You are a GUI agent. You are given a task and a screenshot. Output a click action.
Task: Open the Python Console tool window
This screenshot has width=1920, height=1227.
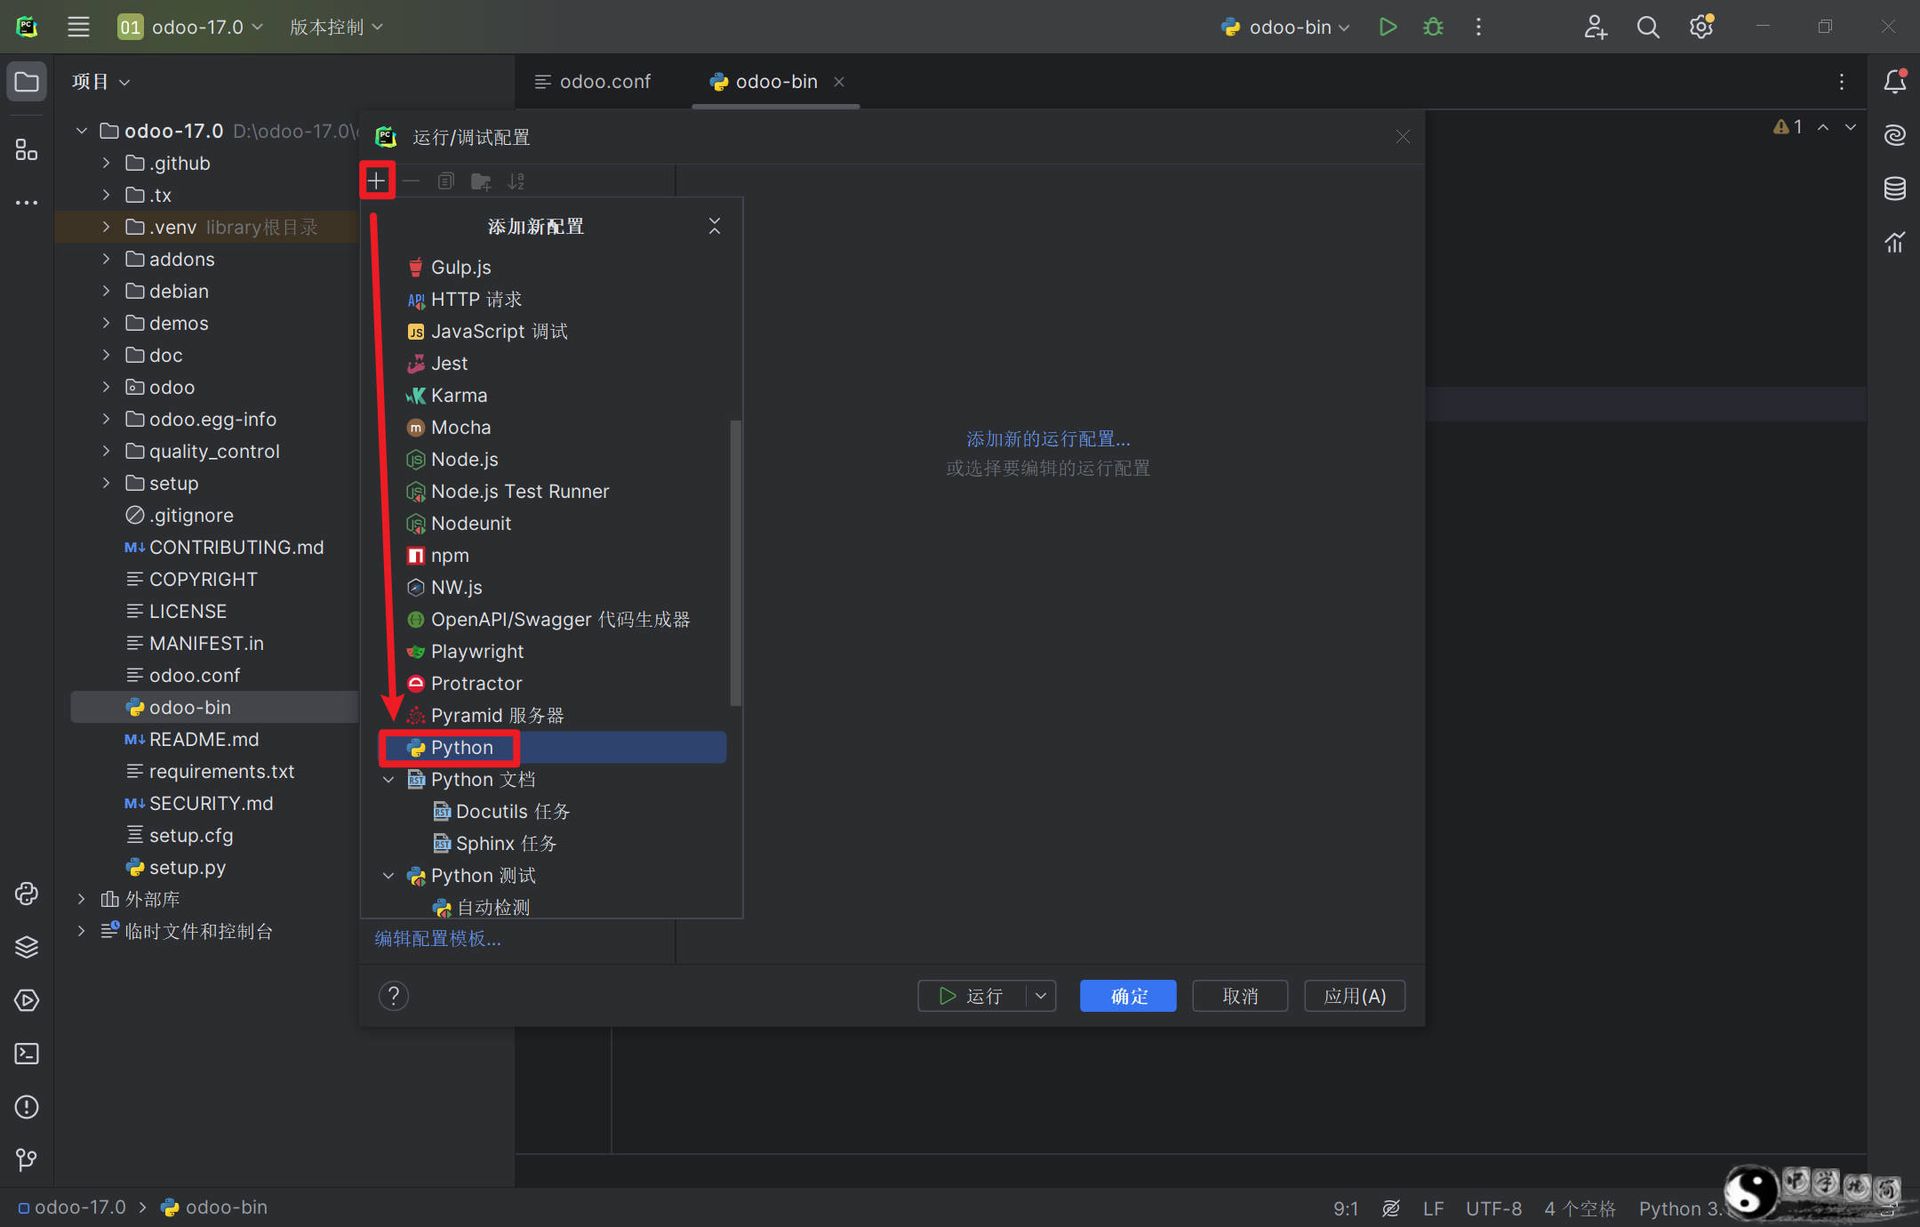click(x=27, y=893)
